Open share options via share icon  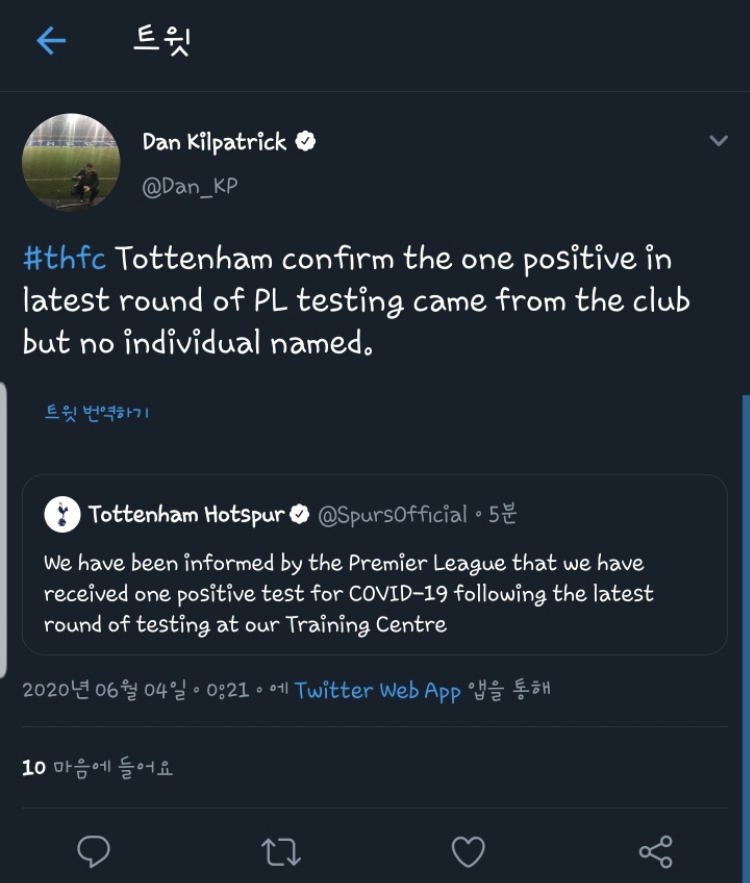coord(655,851)
